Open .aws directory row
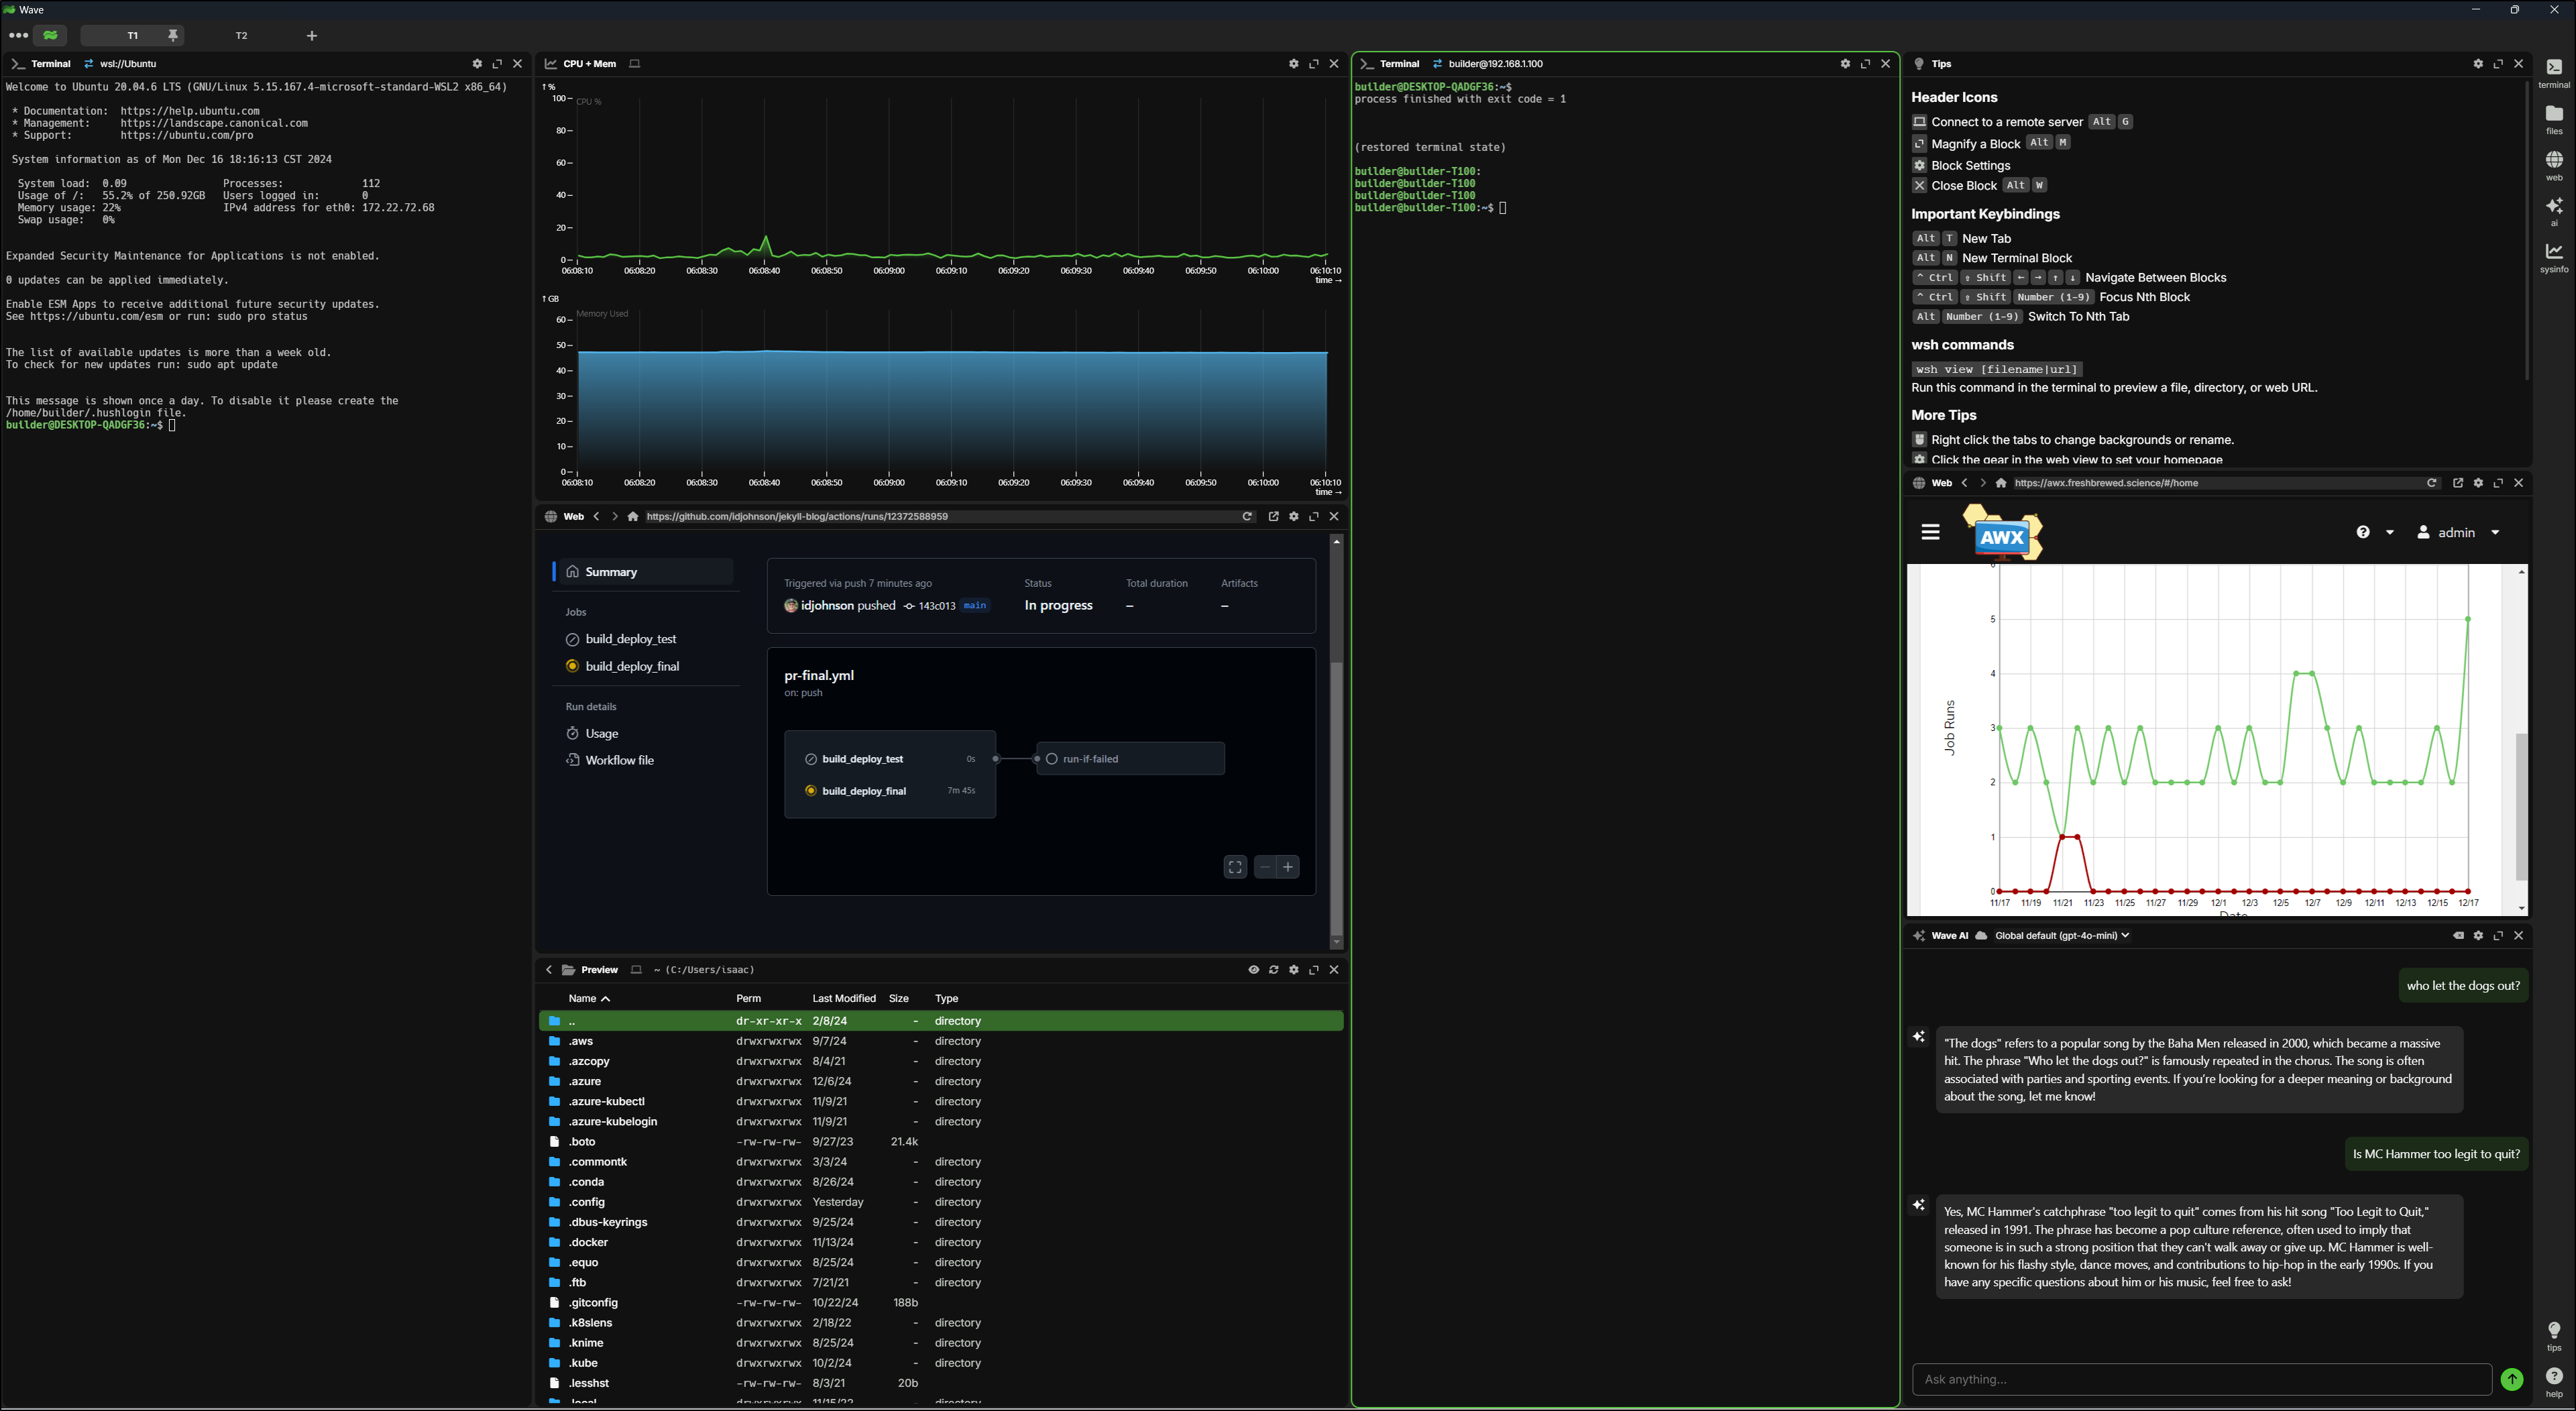 coord(940,1041)
